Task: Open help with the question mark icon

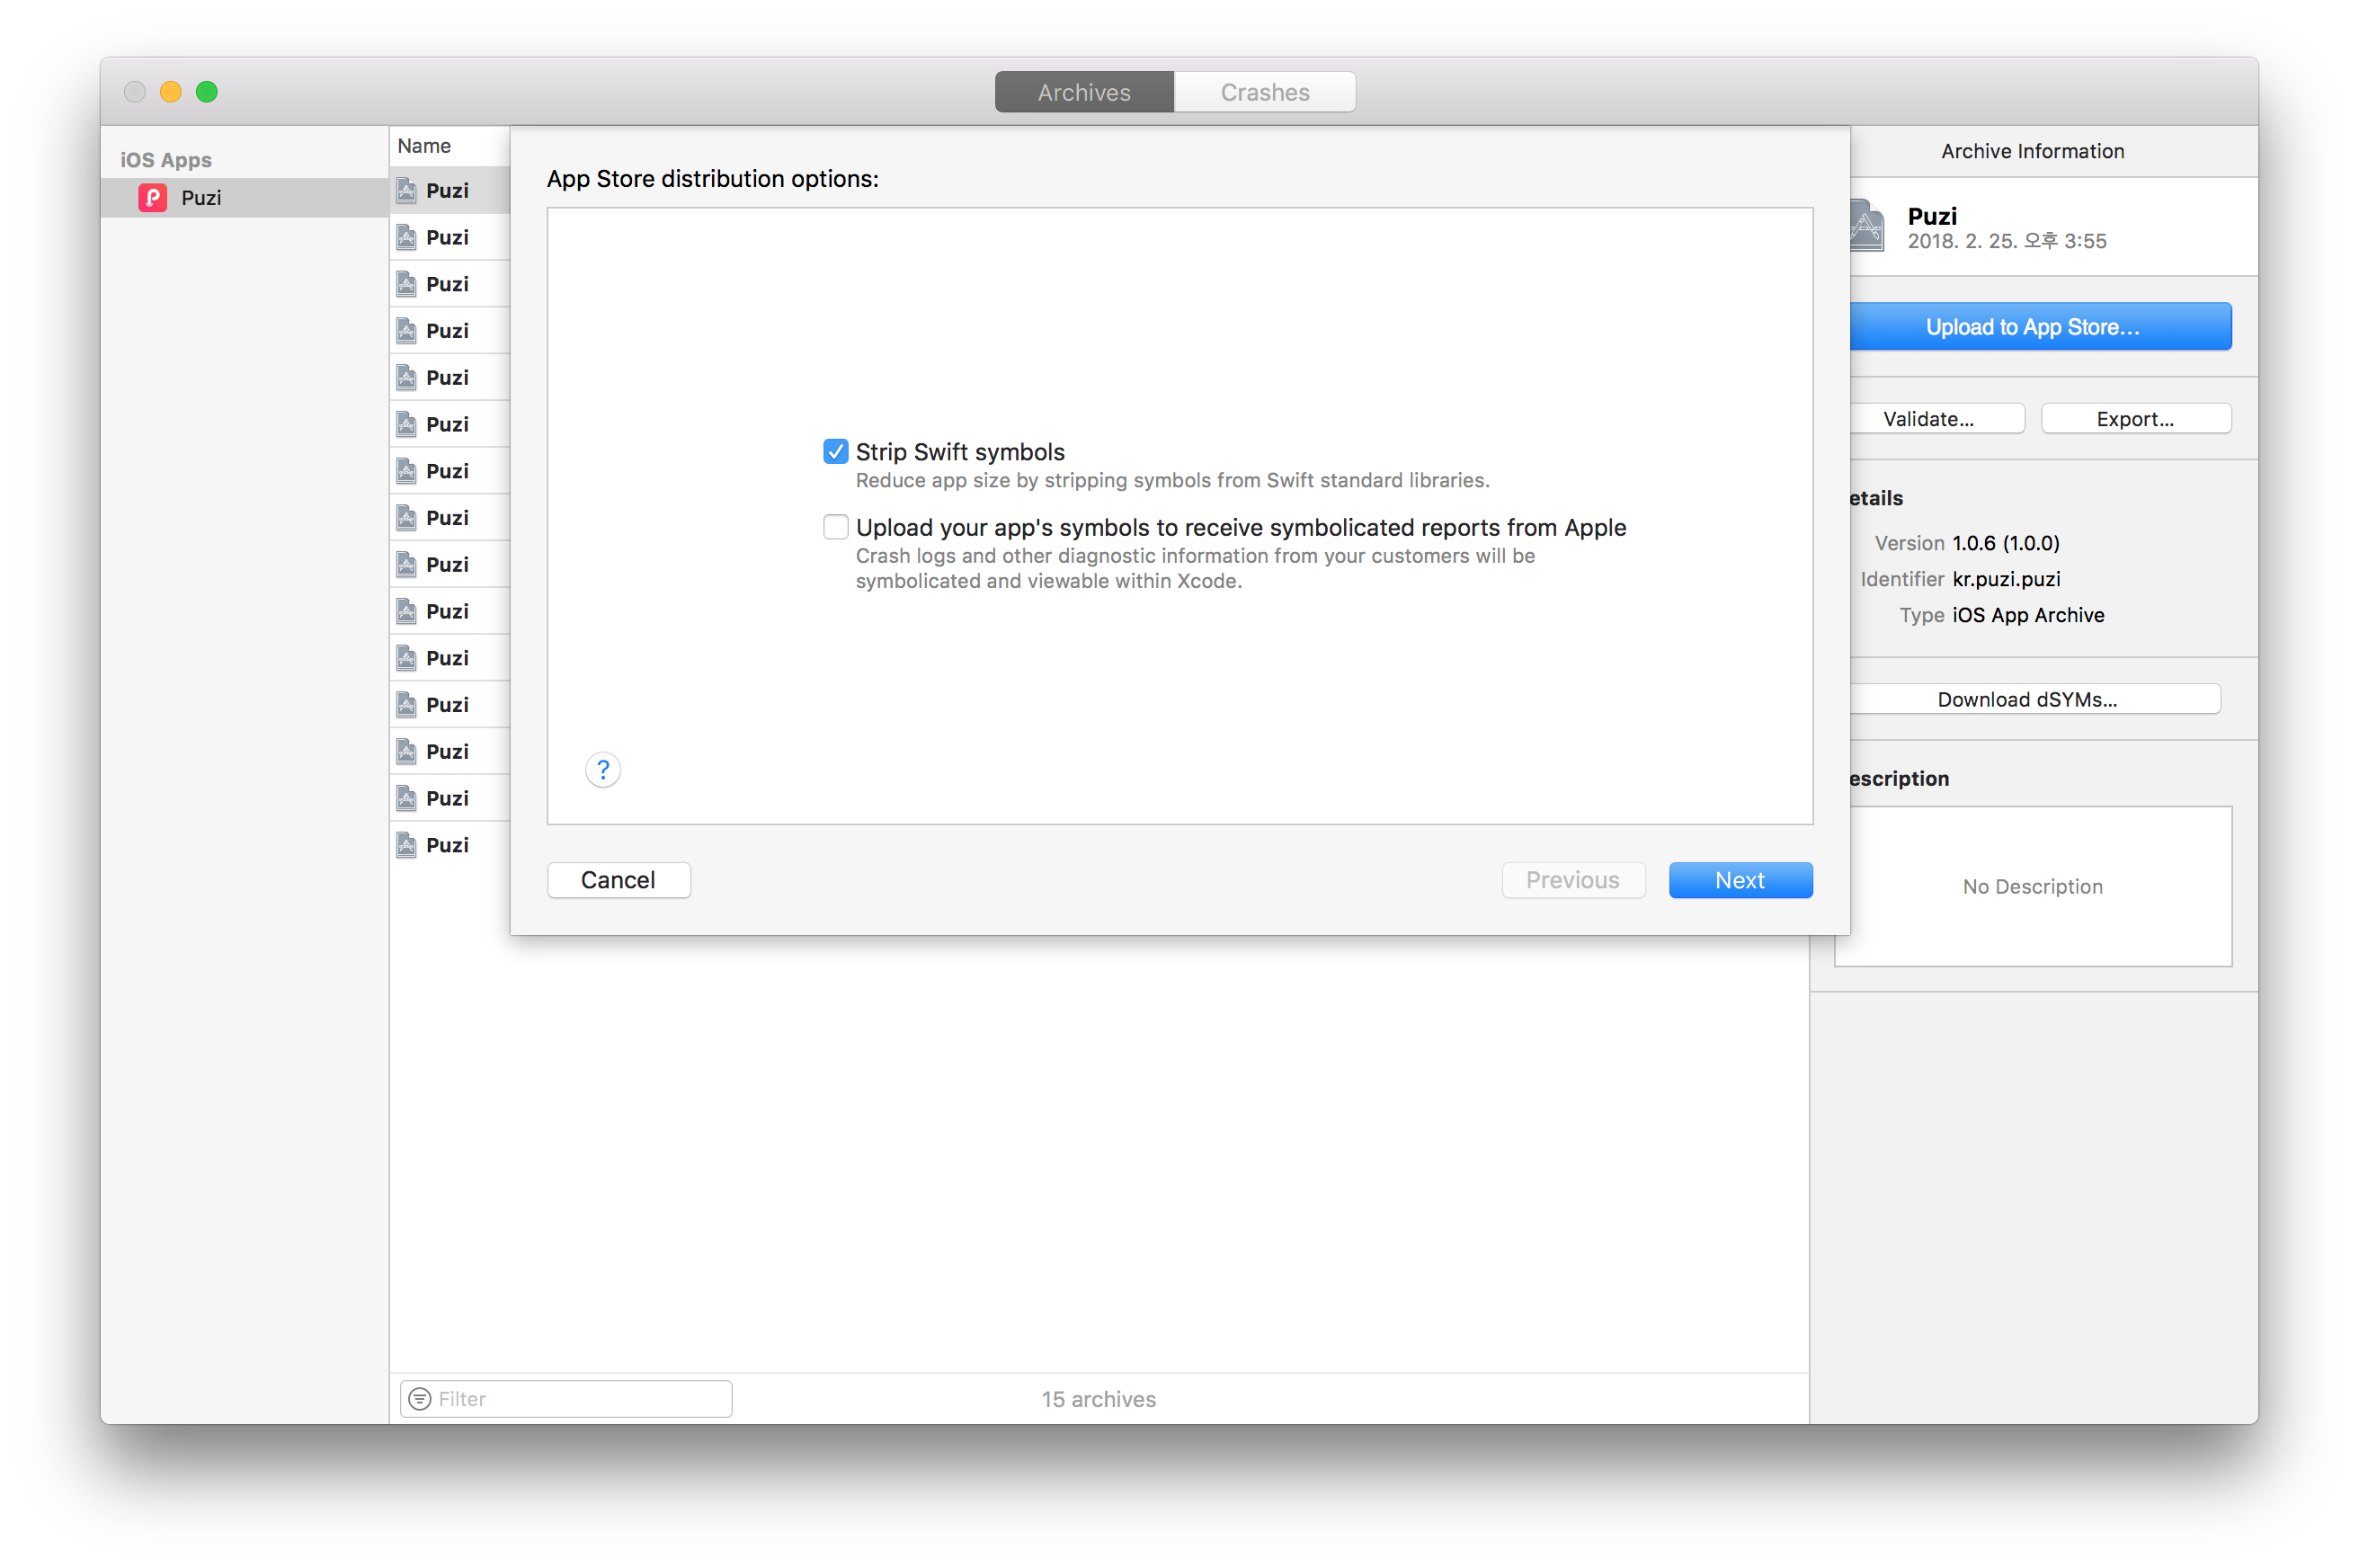Action: [603, 769]
